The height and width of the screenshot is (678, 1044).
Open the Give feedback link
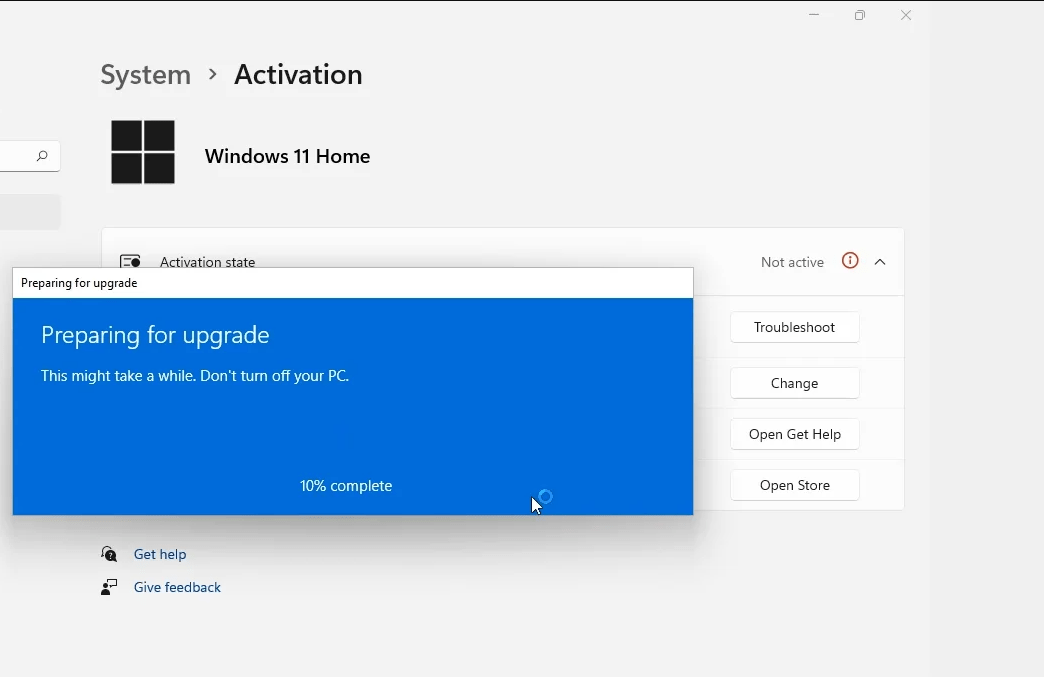coord(177,587)
